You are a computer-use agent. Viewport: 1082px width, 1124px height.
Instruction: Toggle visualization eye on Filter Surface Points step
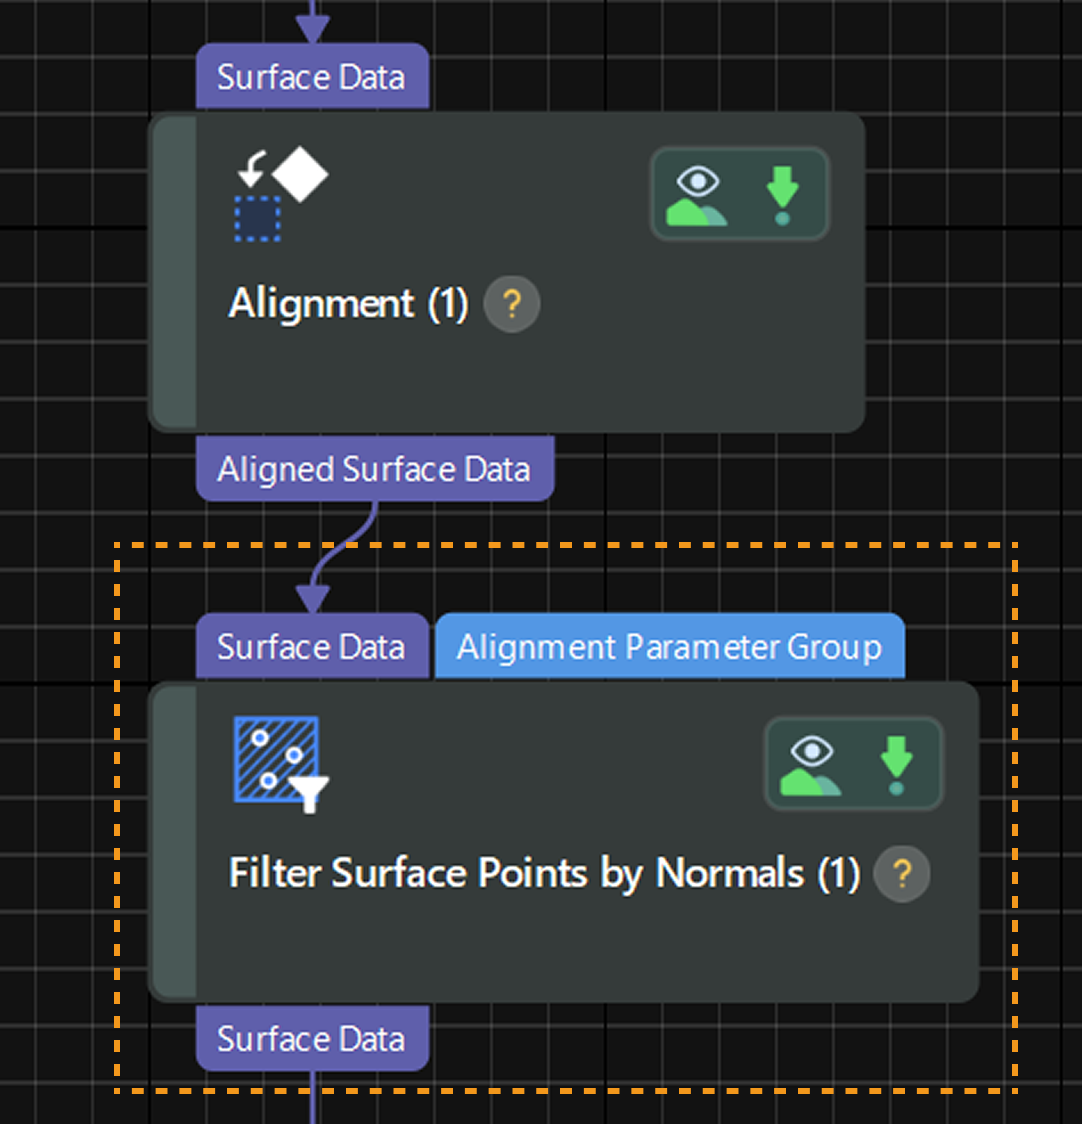tap(811, 765)
